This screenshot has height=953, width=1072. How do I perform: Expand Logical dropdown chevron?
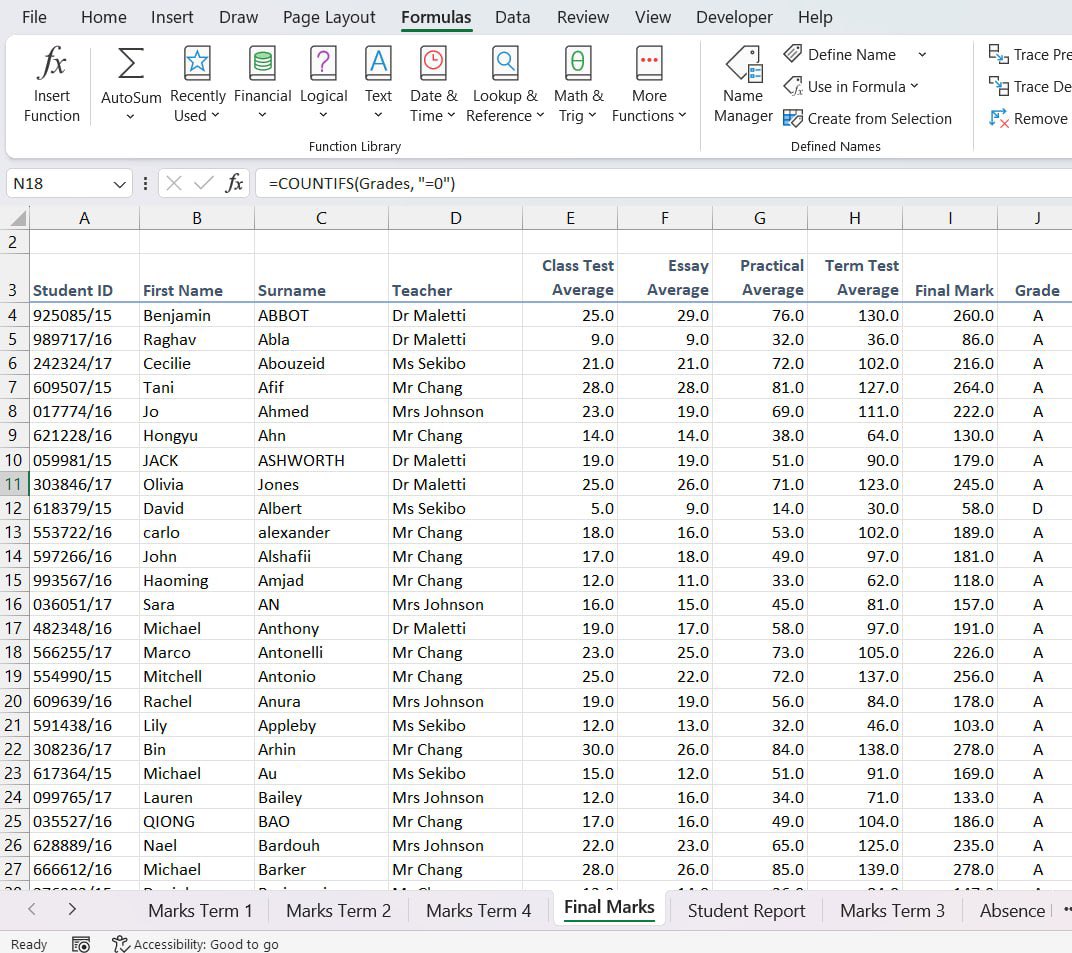click(323, 115)
